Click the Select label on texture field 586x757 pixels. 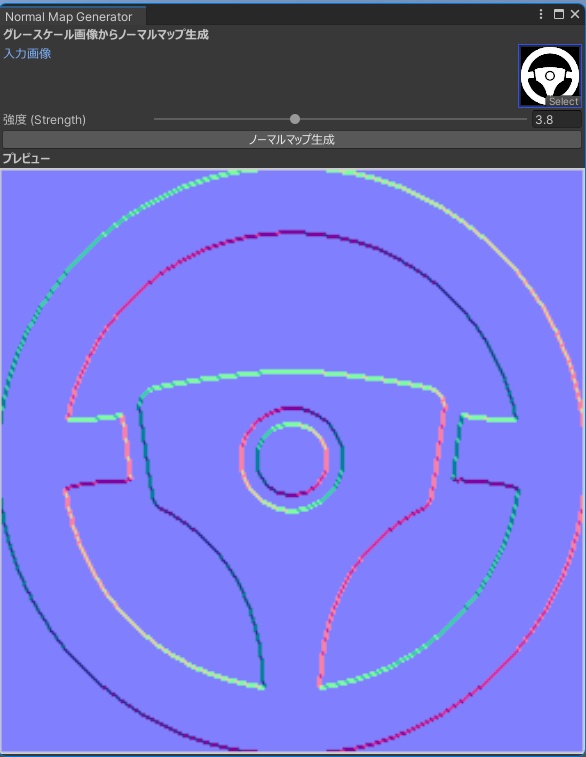tap(563, 101)
